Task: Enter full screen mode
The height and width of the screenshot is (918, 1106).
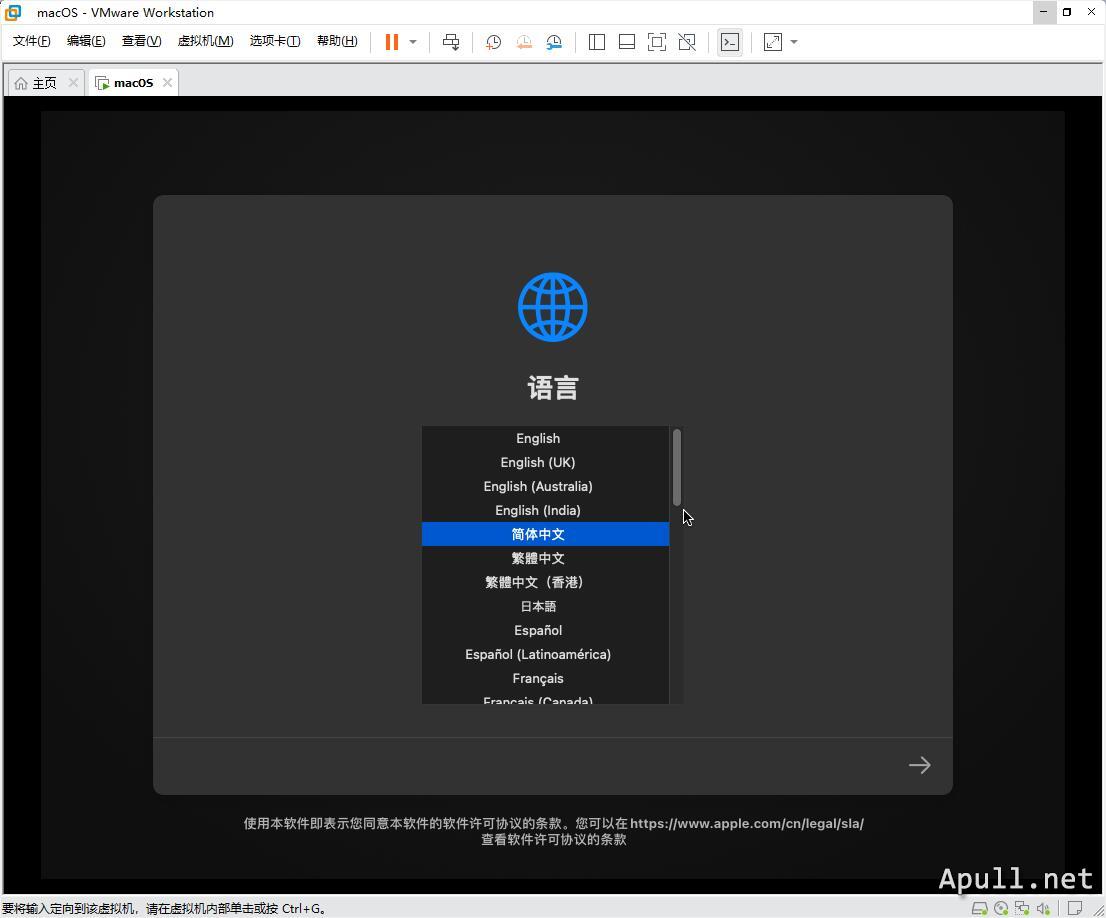Action: tap(657, 42)
